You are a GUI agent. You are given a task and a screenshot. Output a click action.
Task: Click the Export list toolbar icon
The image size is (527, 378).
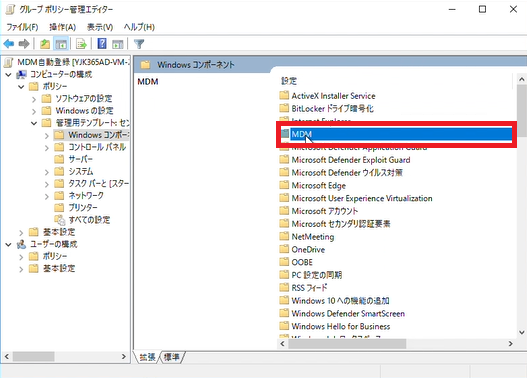coord(81,44)
